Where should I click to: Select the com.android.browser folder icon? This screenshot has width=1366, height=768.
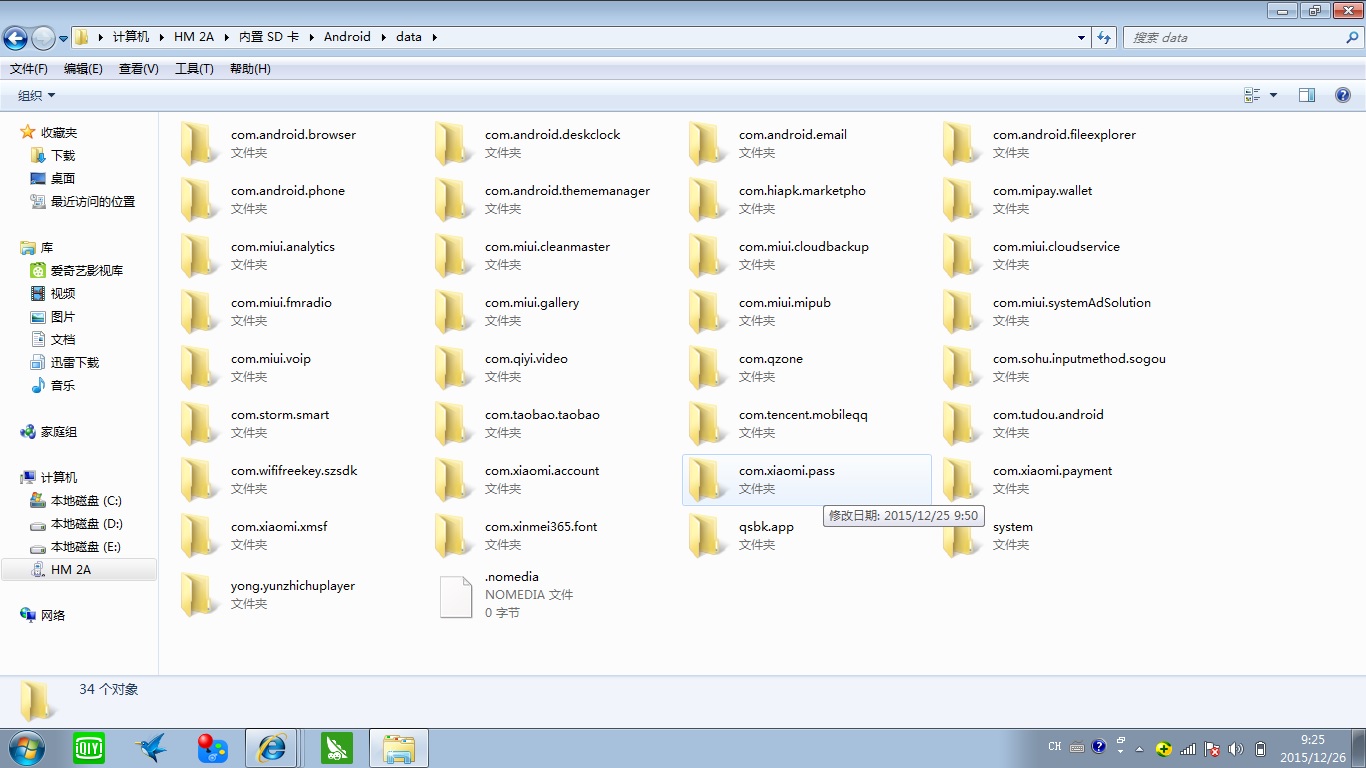click(200, 143)
